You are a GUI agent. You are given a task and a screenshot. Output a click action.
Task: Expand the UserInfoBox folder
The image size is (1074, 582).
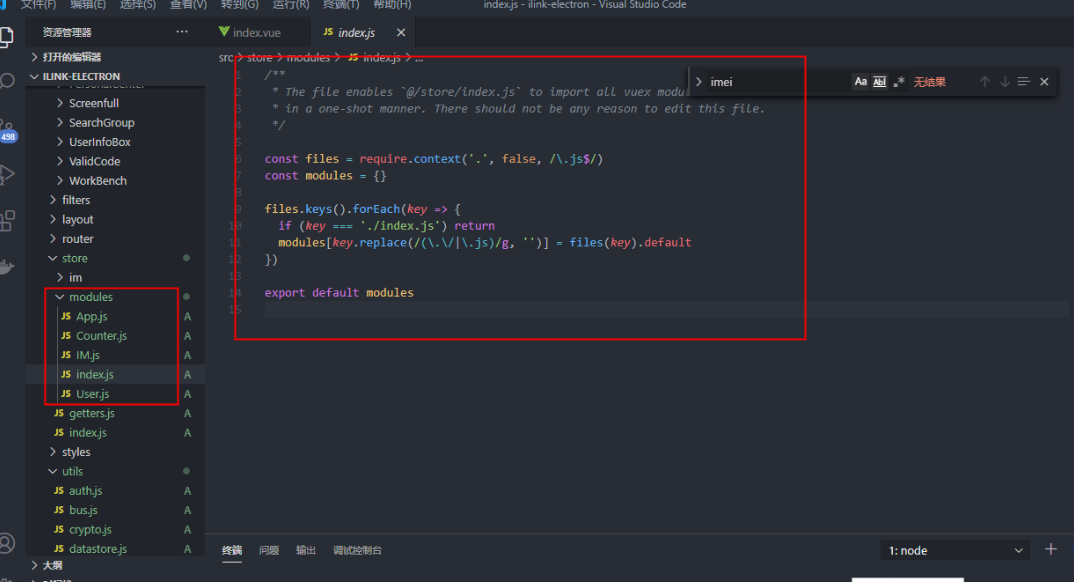click(x=115, y=142)
